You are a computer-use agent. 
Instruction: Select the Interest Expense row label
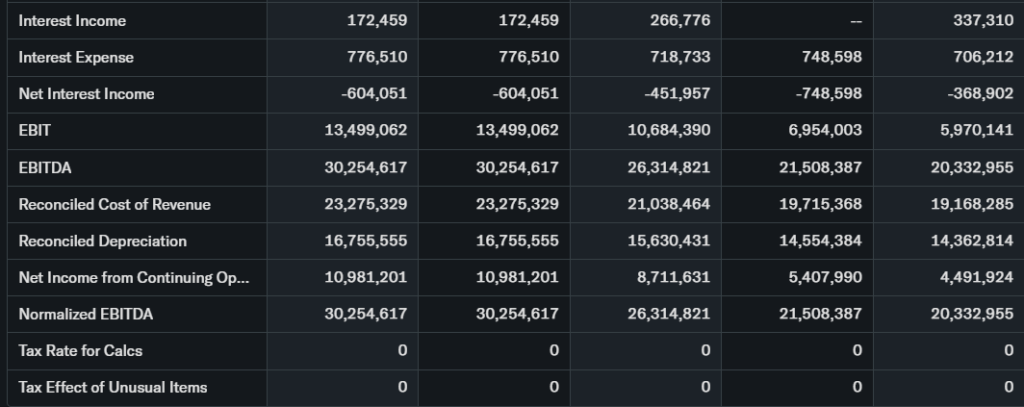[76, 57]
